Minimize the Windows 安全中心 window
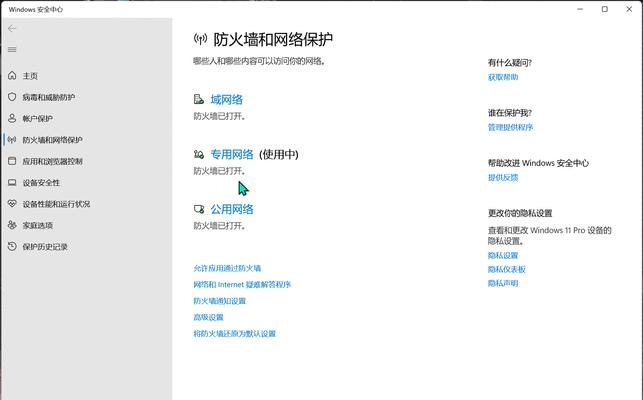This screenshot has width=643, height=400. click(x=580, y=9)
